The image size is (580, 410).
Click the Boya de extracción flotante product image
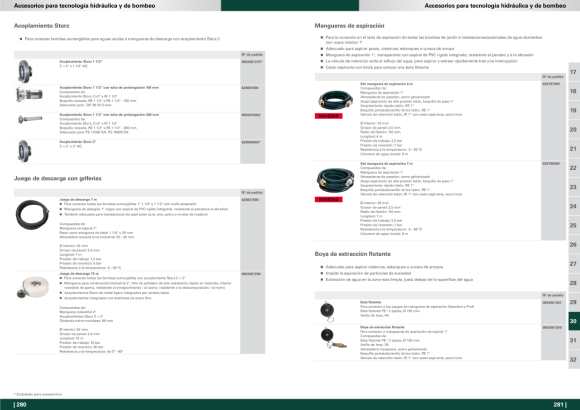[x=333, y=338]
